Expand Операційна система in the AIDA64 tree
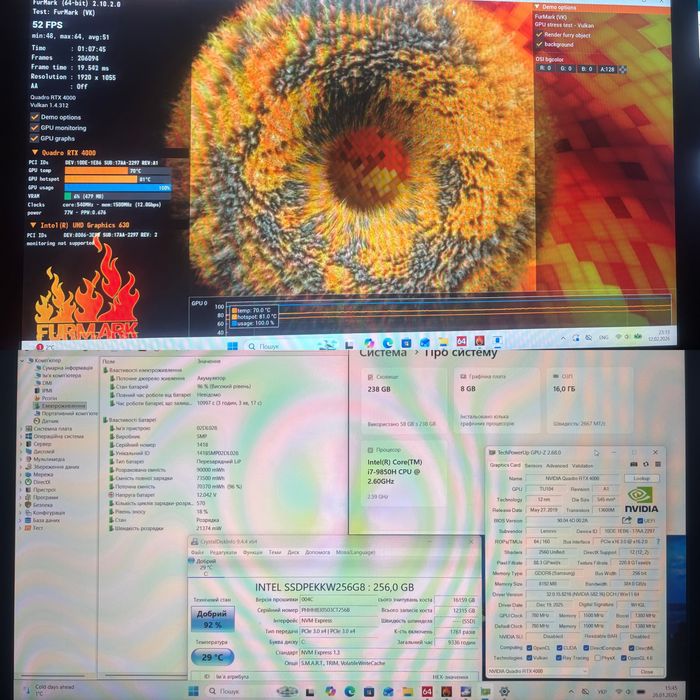 point(21,436)
